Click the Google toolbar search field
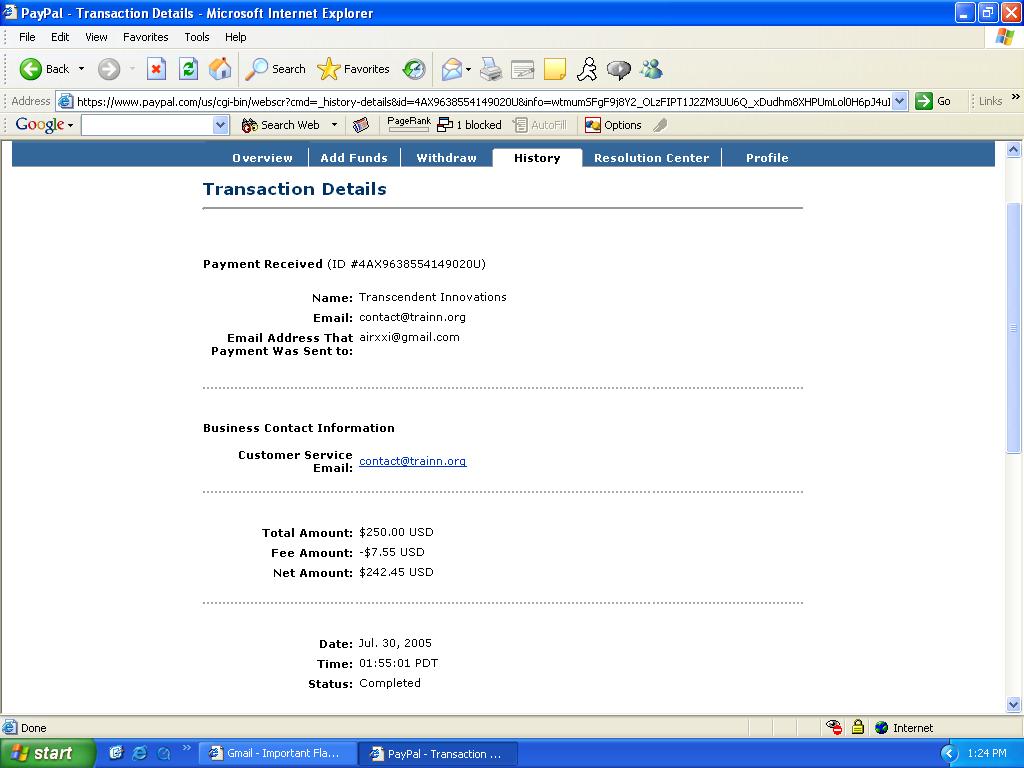1024x768 pixels. click(x=148, y=125)
